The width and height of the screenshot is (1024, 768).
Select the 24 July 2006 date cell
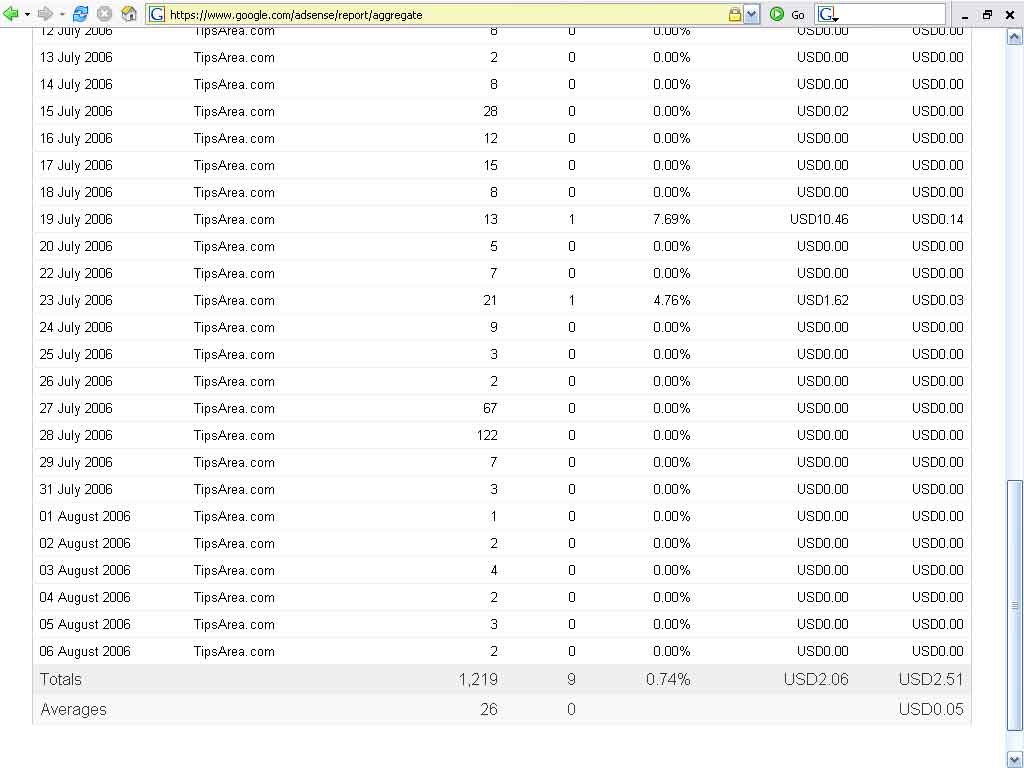point(76,328)
